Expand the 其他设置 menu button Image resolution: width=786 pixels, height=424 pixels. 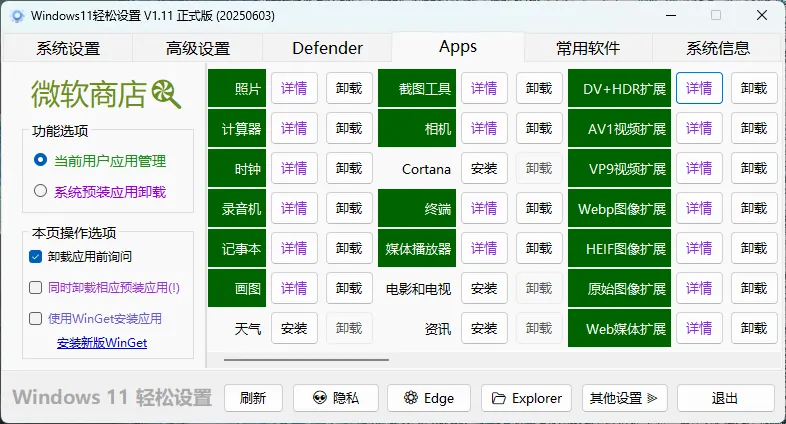coord(624,398)
